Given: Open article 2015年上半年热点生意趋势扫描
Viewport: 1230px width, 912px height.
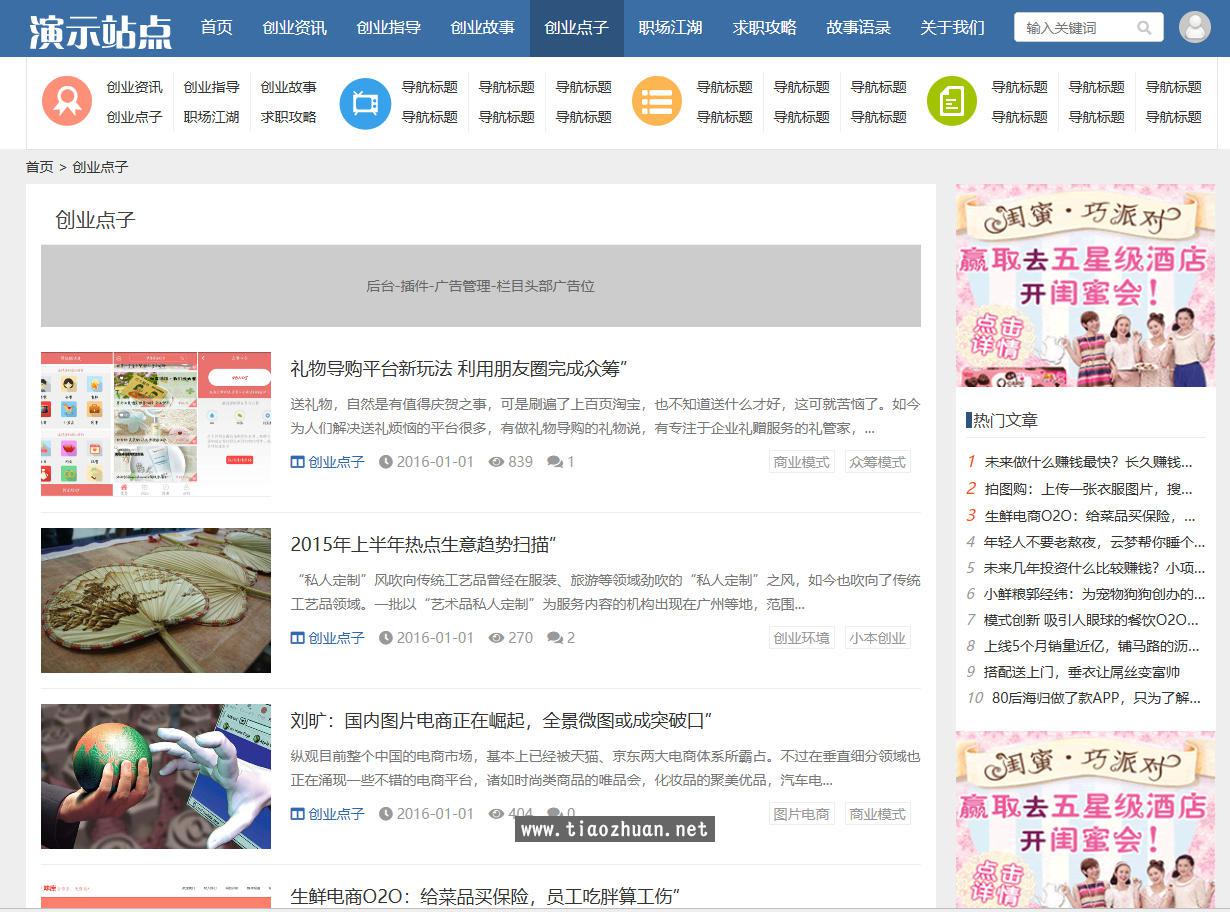Looking at the screenshot, I should tap(423, 544).
